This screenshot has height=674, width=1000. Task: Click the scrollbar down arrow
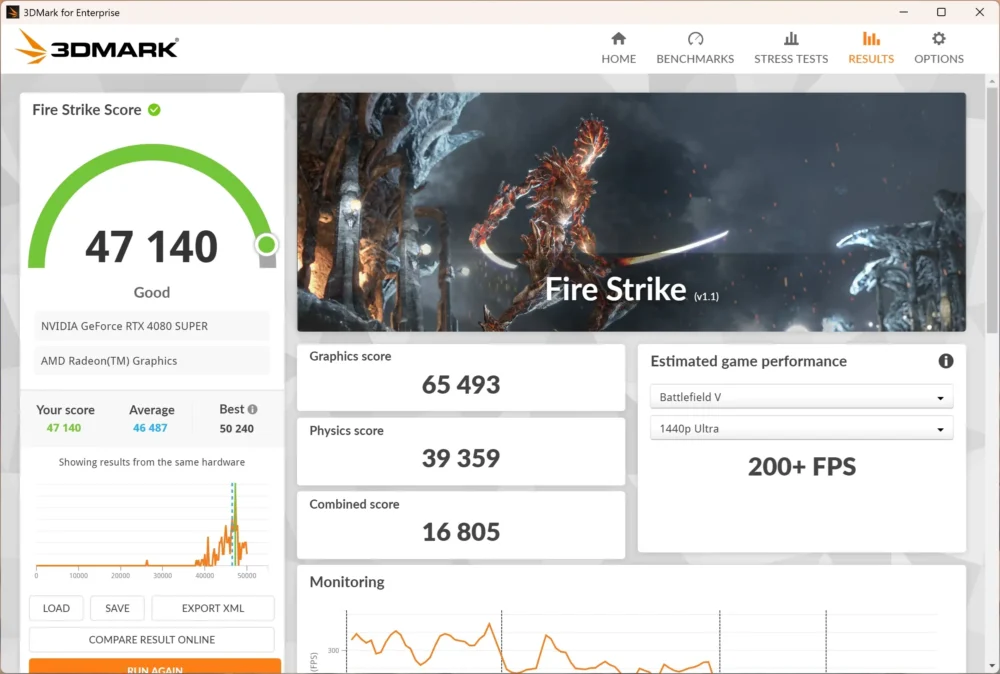(992, 666)
